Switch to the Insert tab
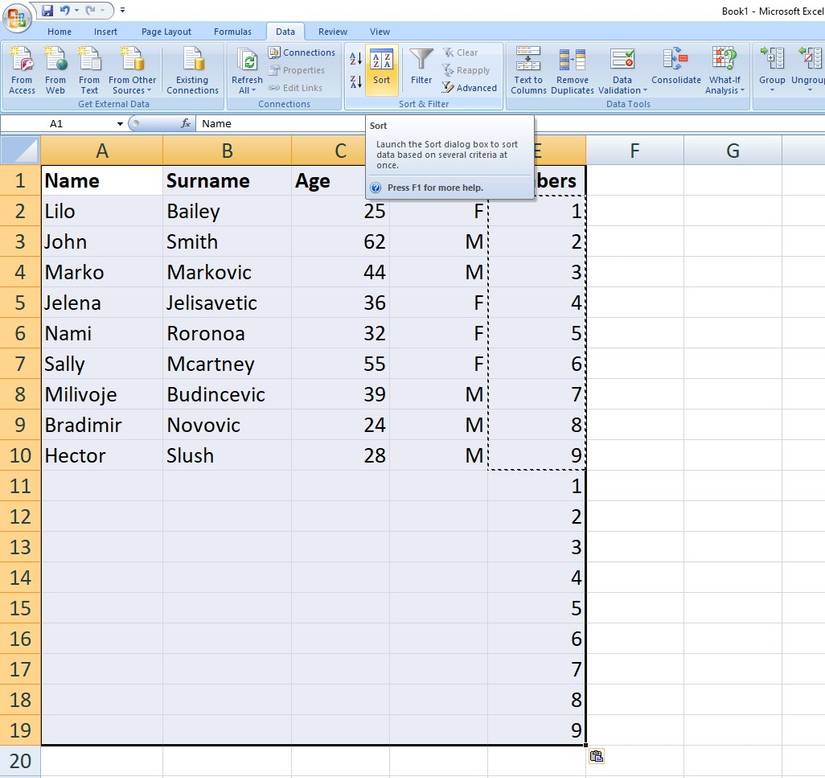This screenshot has height=778, width=825. (x=105, y=32)
